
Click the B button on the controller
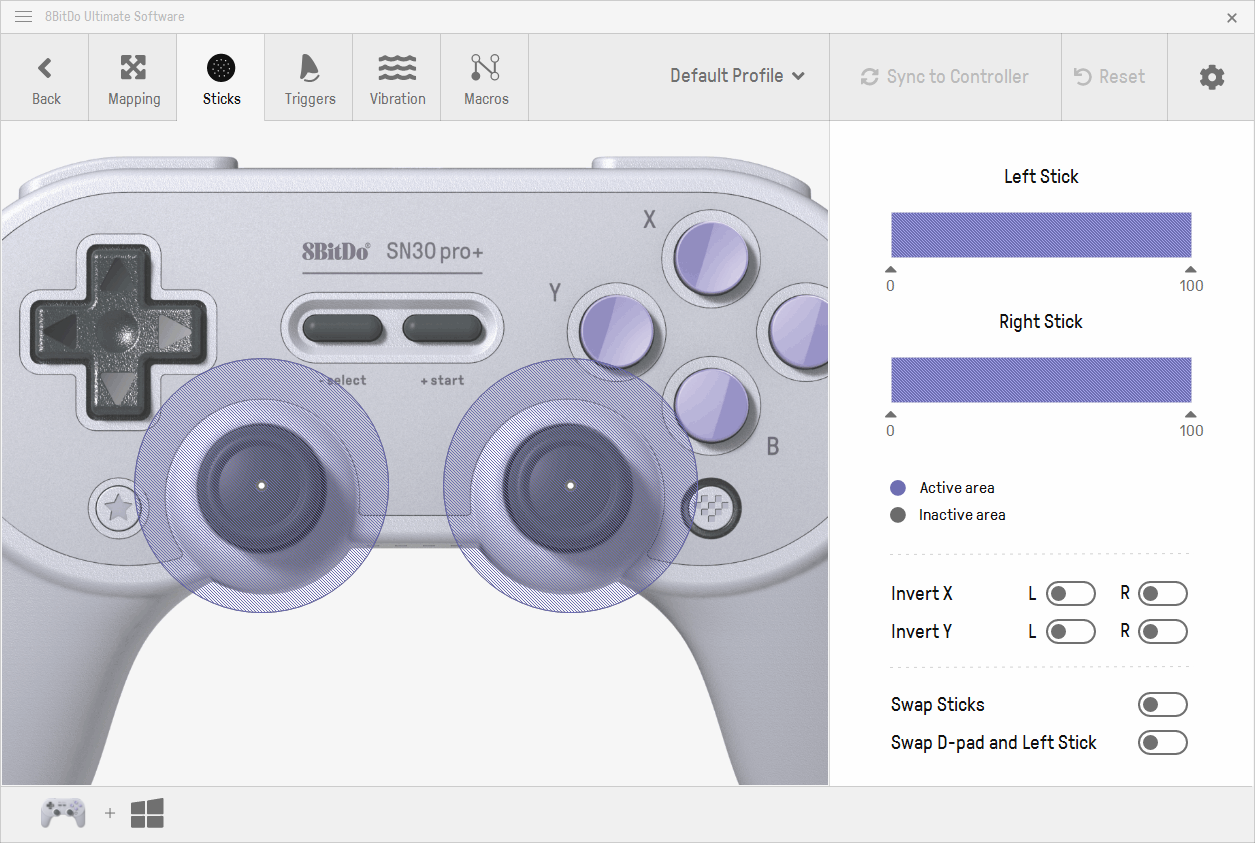711,405
